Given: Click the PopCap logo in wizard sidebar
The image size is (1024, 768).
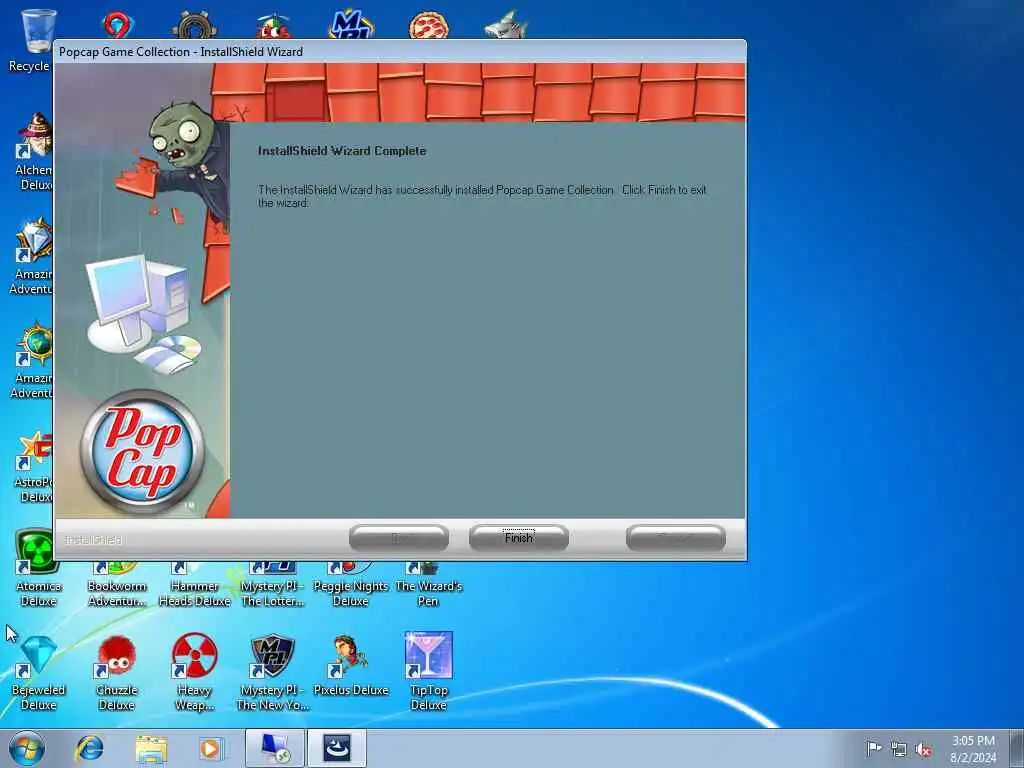Looking at the screenshot, I should [142, 452].
